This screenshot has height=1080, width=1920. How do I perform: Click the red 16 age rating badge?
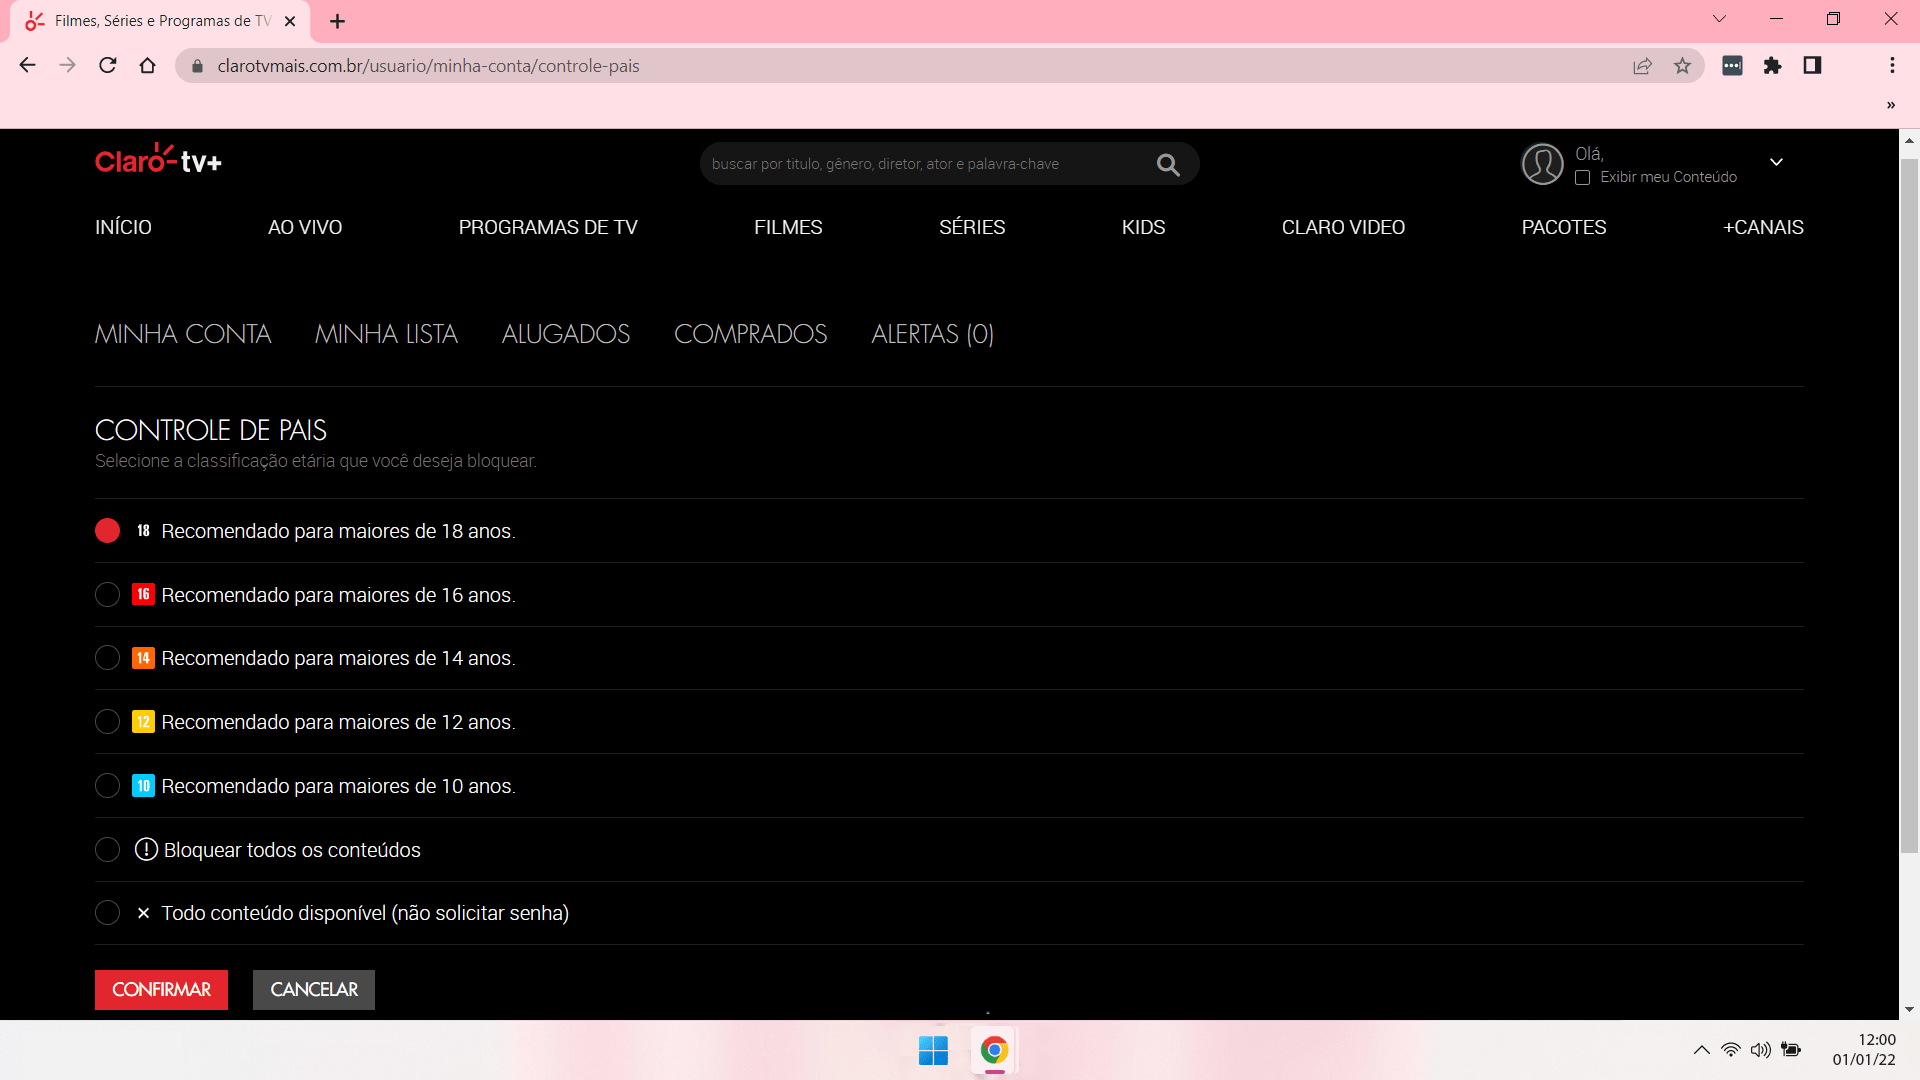(x=143, y=595)
